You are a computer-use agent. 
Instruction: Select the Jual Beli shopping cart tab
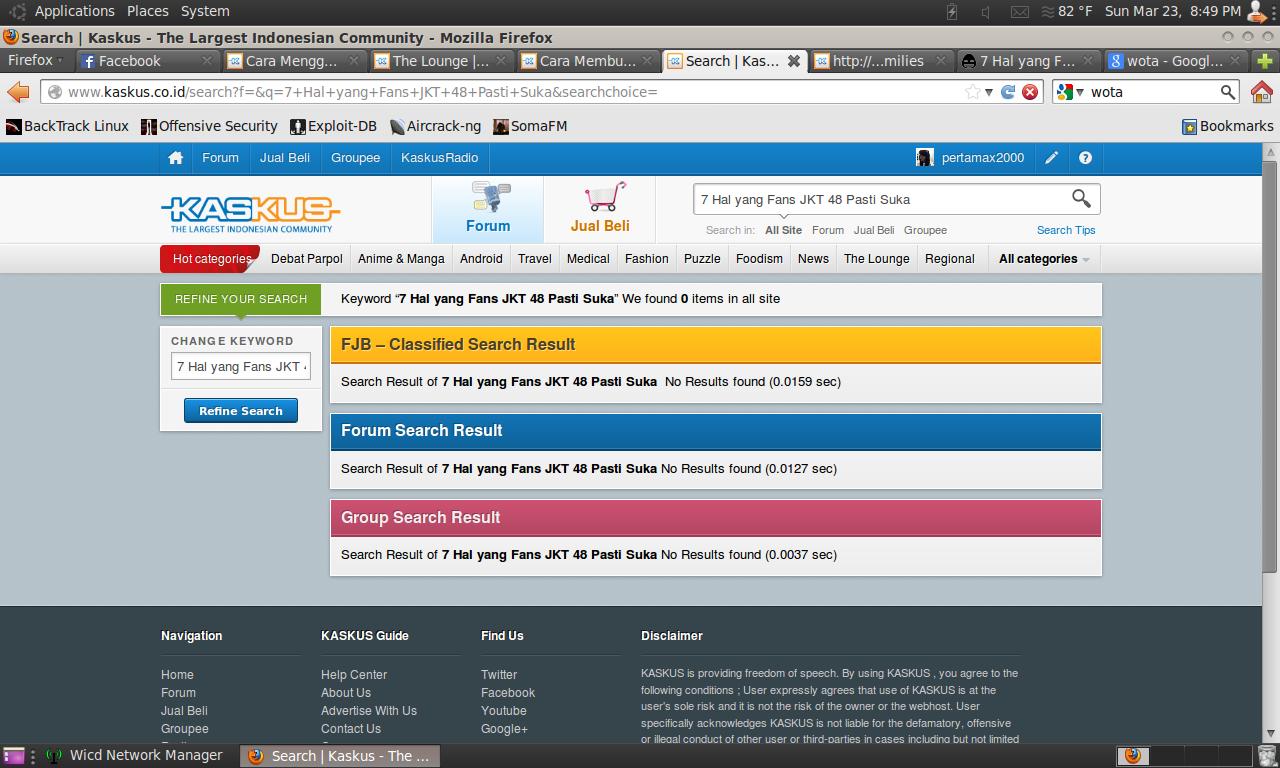tap(600, 209)
